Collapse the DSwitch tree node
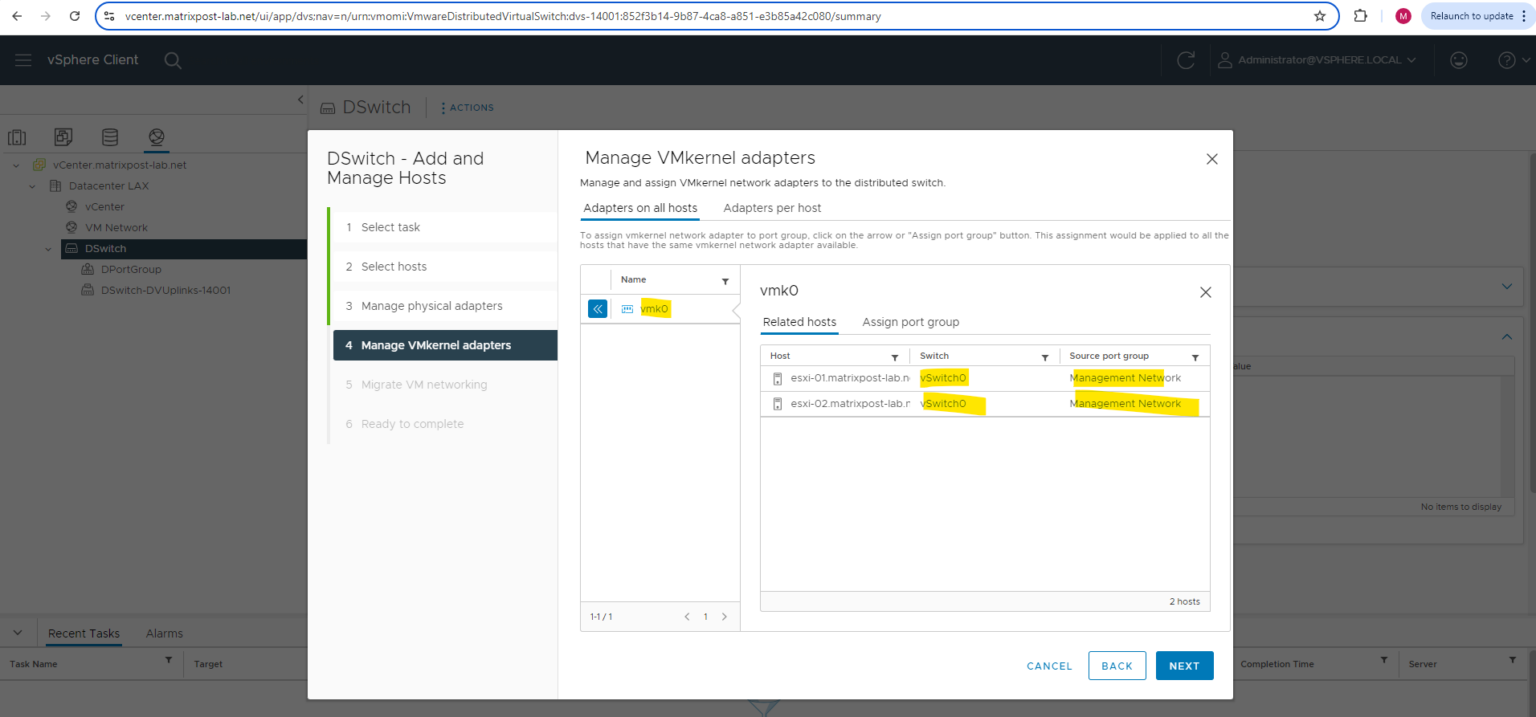The width and height of the screenshot is (1536, 717). (x=47, y=248)
